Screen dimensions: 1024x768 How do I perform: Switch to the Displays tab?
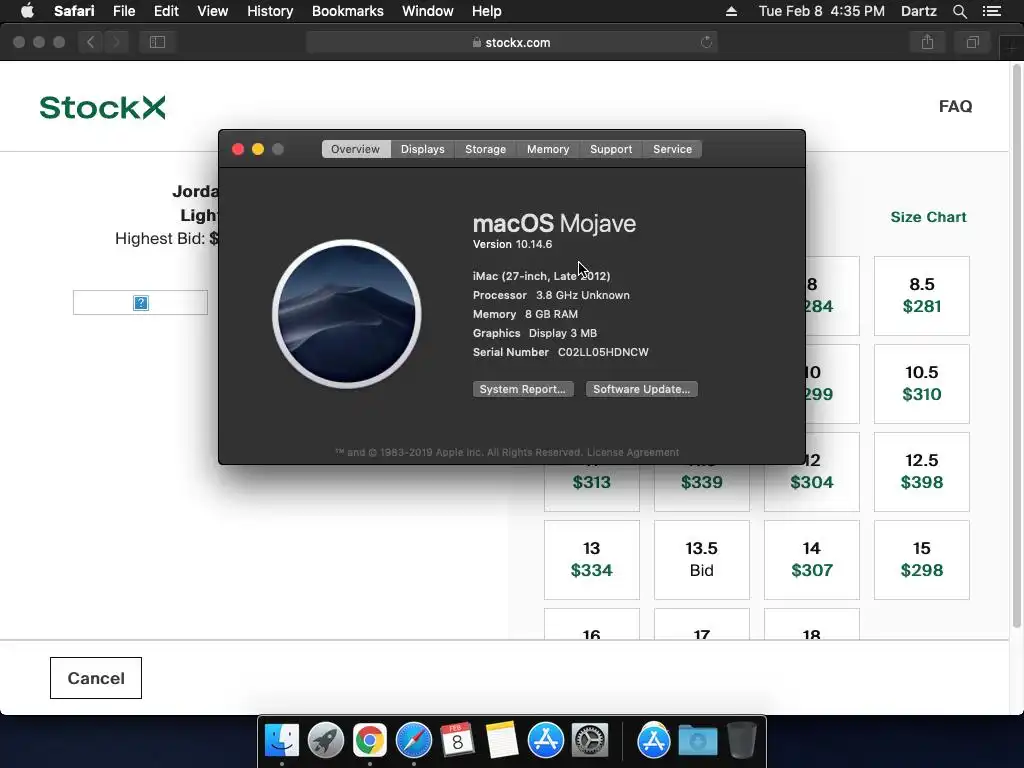click(x=423, y=149)
